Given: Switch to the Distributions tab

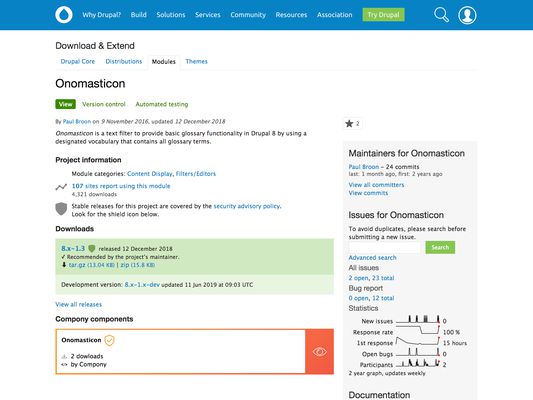Looking at the screenshot, I should coord(124,62).
